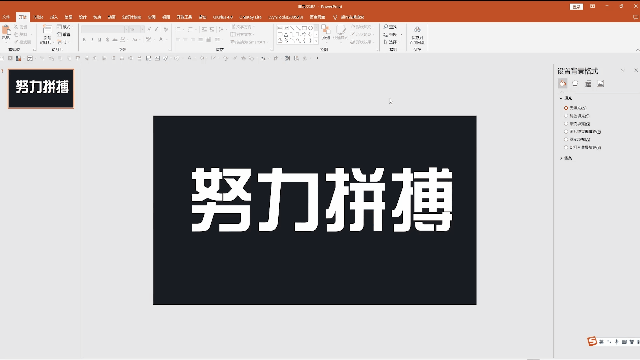
Task: Clear all text formatting
Action: click(x=165, y=29)
